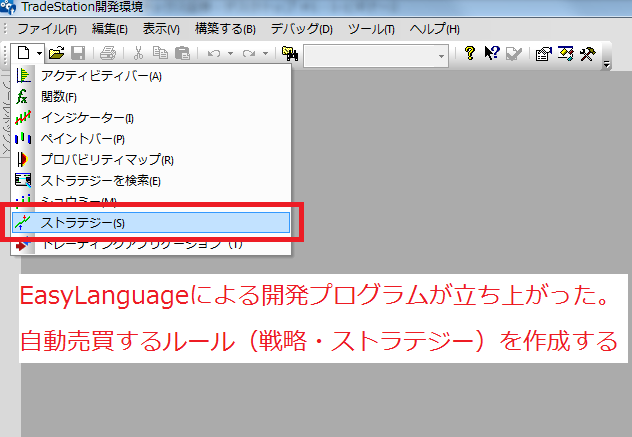Activate the What's This help cursor icon
This screenshot has width=632, height=437.
point(492,53)
